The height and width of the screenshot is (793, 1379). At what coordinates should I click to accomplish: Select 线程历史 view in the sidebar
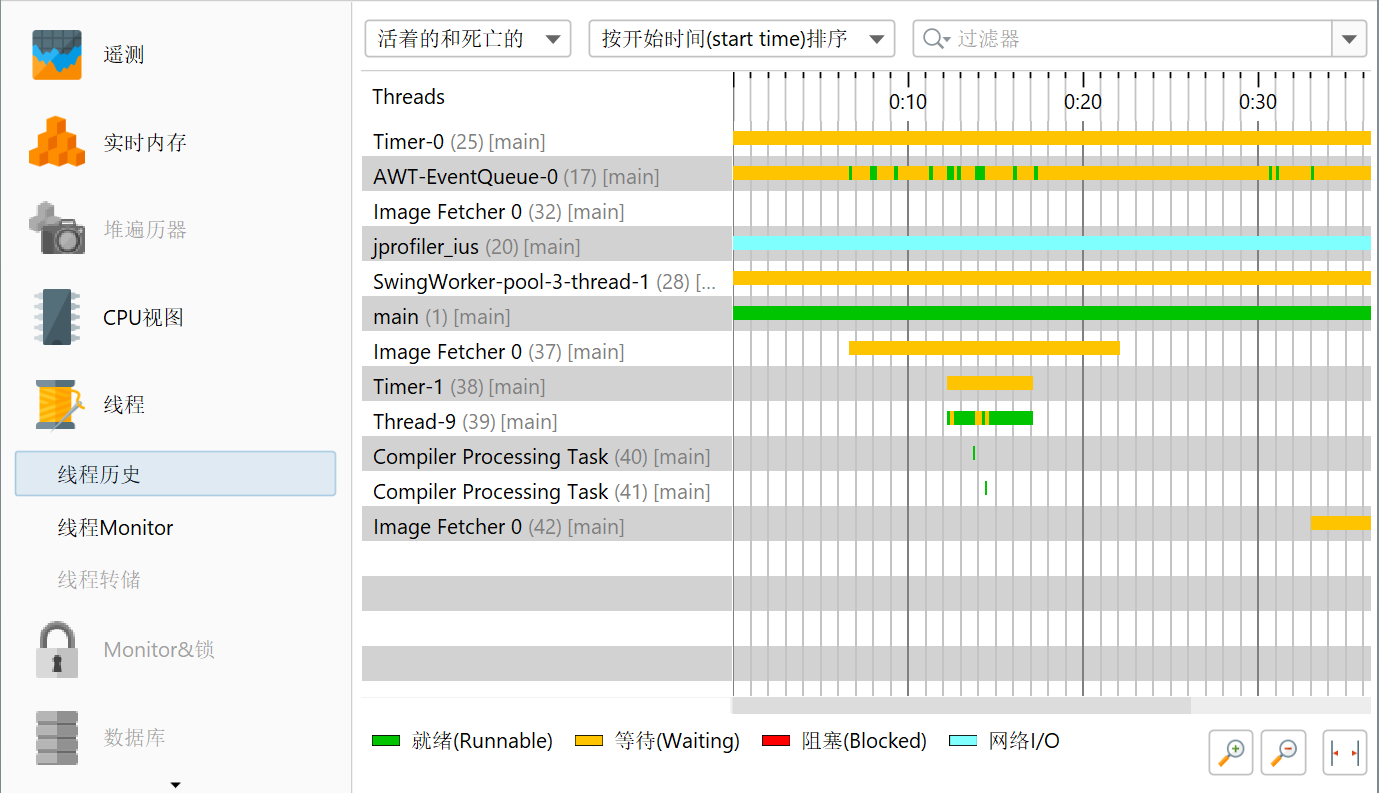click(175, 474)
